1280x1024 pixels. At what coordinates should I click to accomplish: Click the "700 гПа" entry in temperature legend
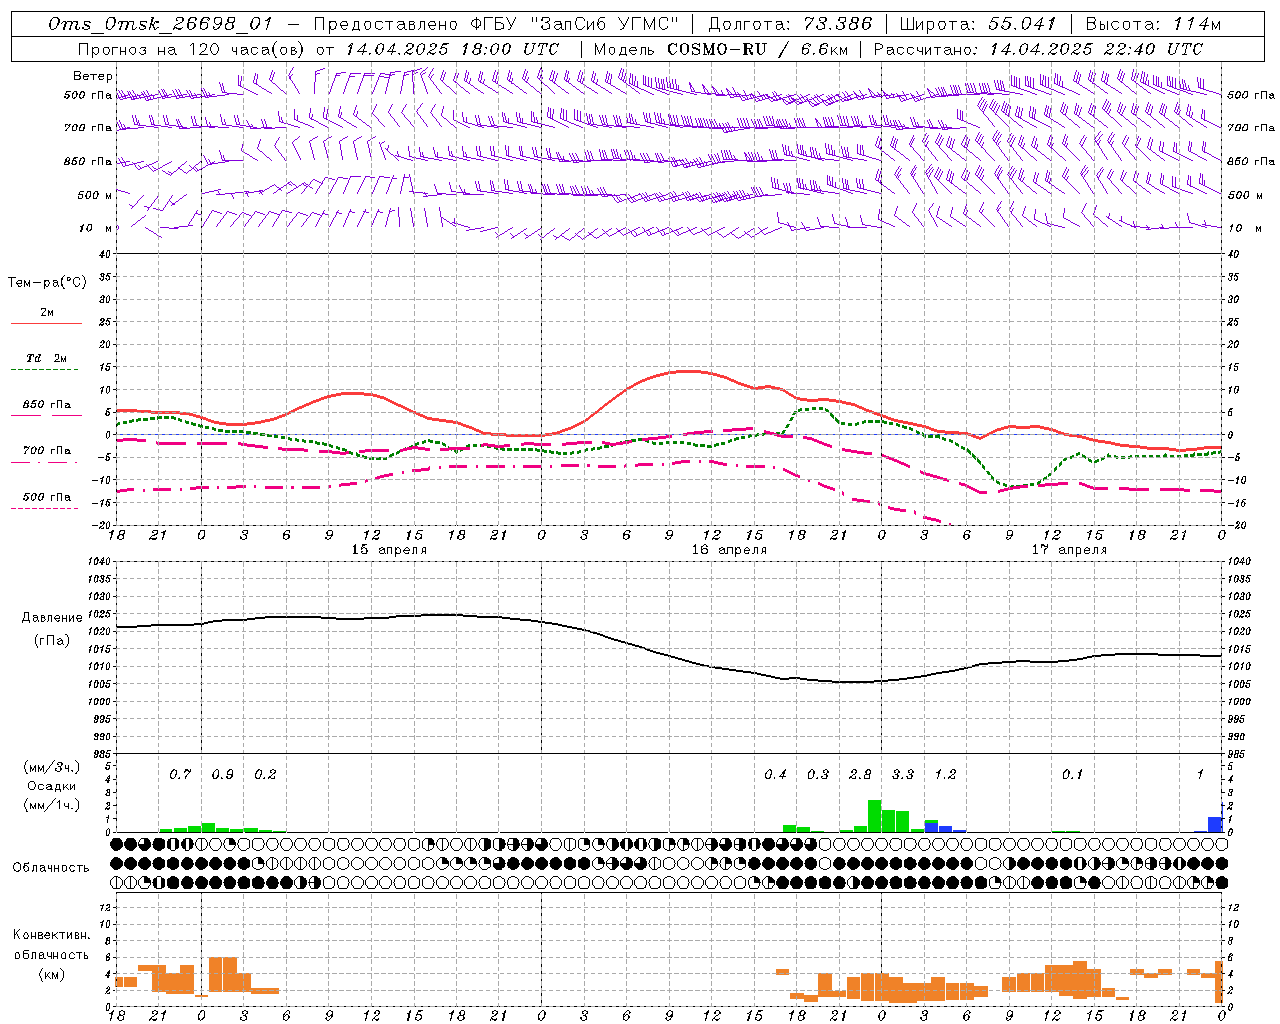coord(47,451)
